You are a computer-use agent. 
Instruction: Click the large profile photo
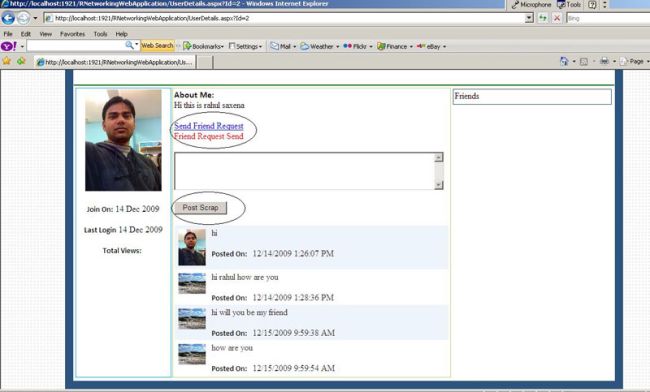tap(123, 140)
